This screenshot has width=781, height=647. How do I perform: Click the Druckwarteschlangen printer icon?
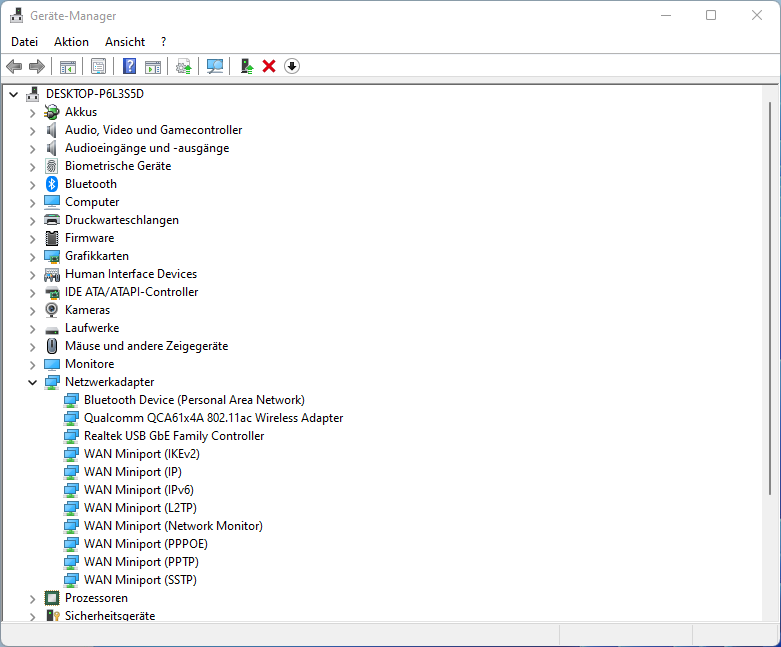[x=52, y=220]
